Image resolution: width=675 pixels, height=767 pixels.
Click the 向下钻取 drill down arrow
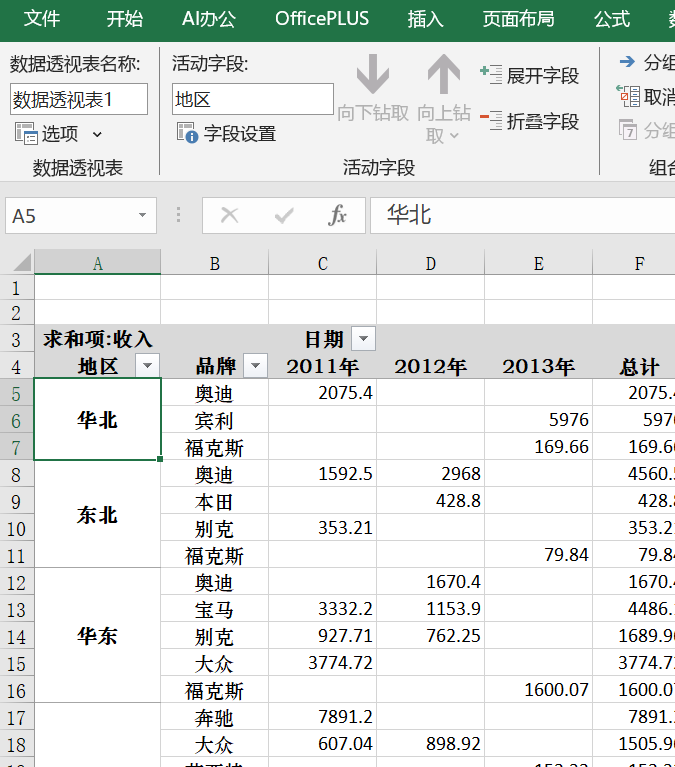click(373, 73)
